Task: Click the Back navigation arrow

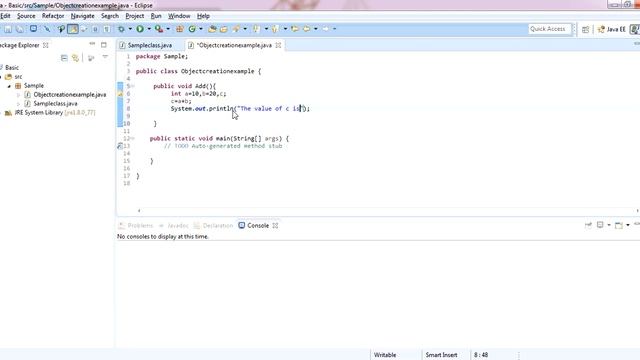Action: click(x=306, y=29)
